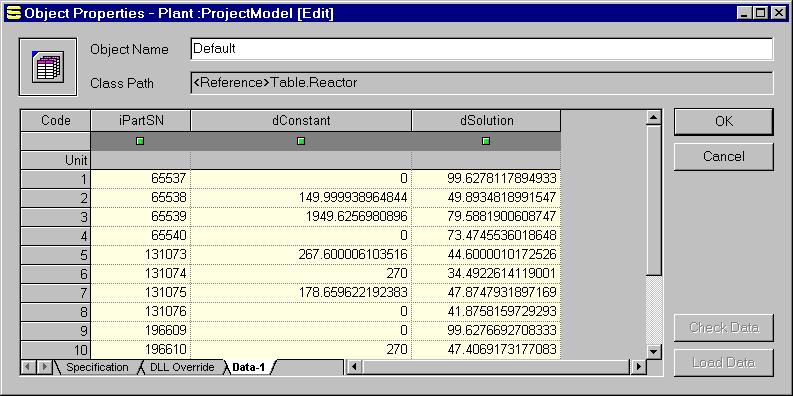Click cell value 196610
This screenshot has width=793, height=396.
pyautogui.click(x=141, y=349)
